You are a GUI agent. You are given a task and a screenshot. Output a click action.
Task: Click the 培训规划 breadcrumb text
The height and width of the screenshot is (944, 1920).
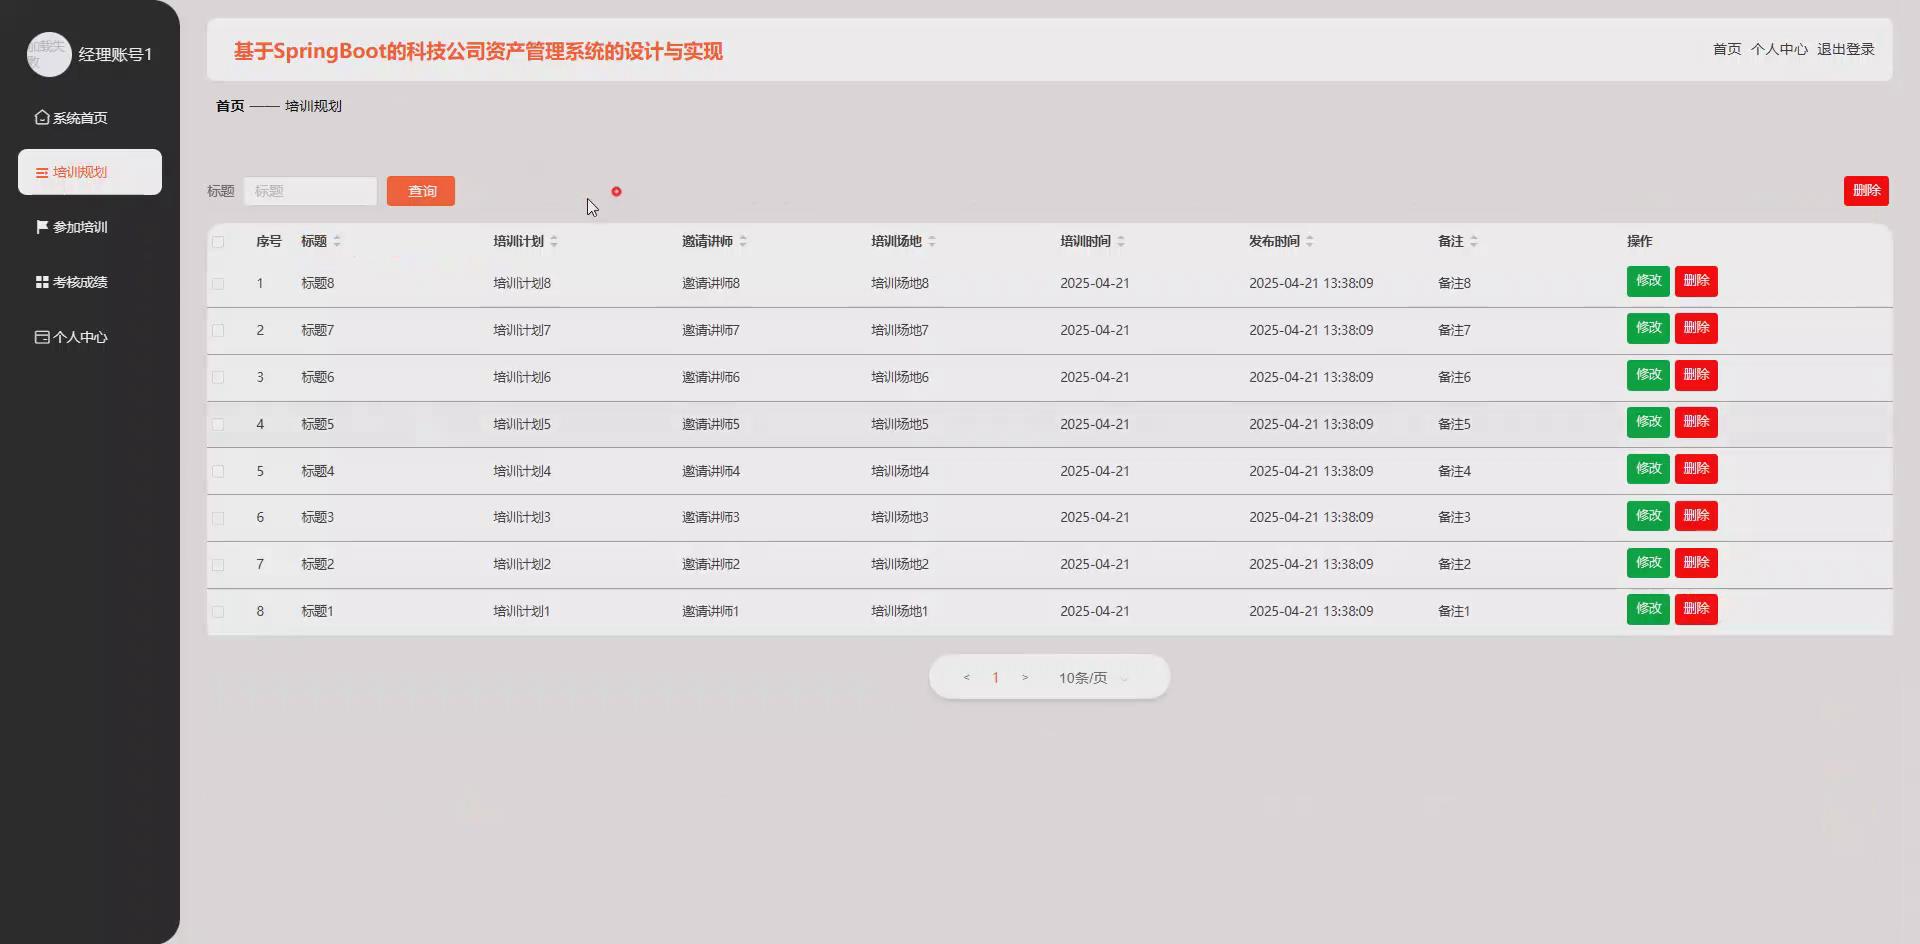(x=313, y=106)
